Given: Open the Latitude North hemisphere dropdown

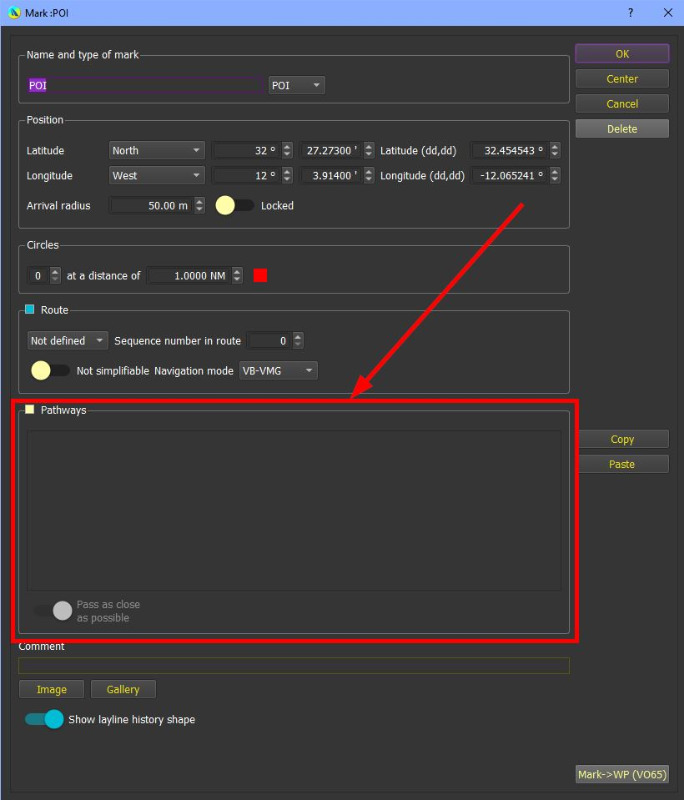Looking at the screenshot, I should tap(155, 150).
